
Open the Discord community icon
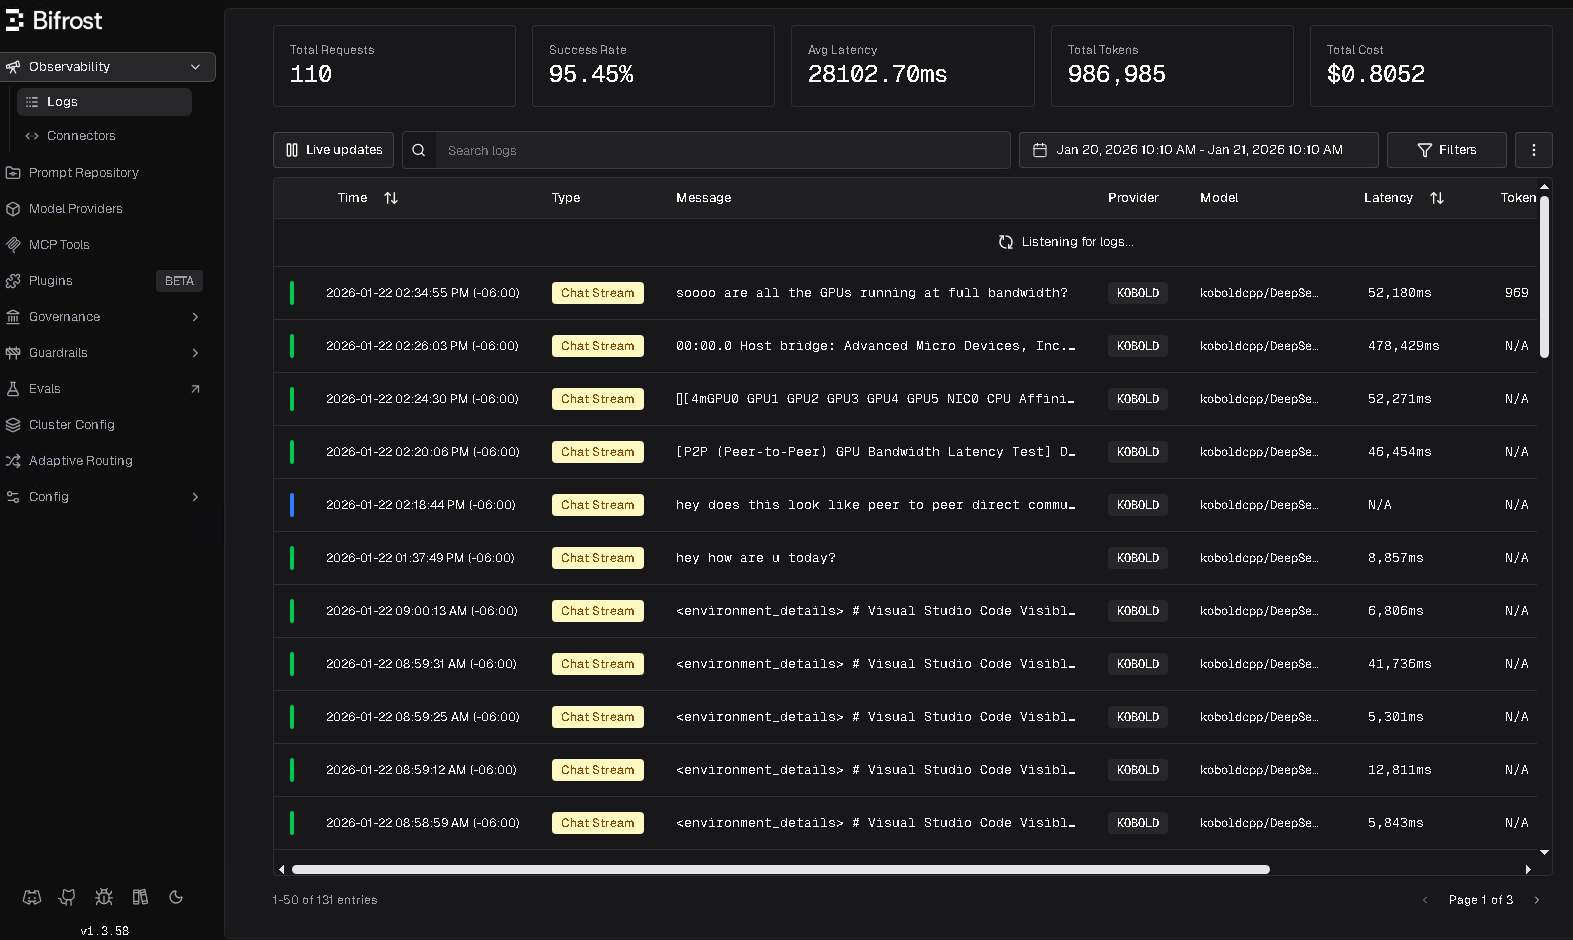32,897
